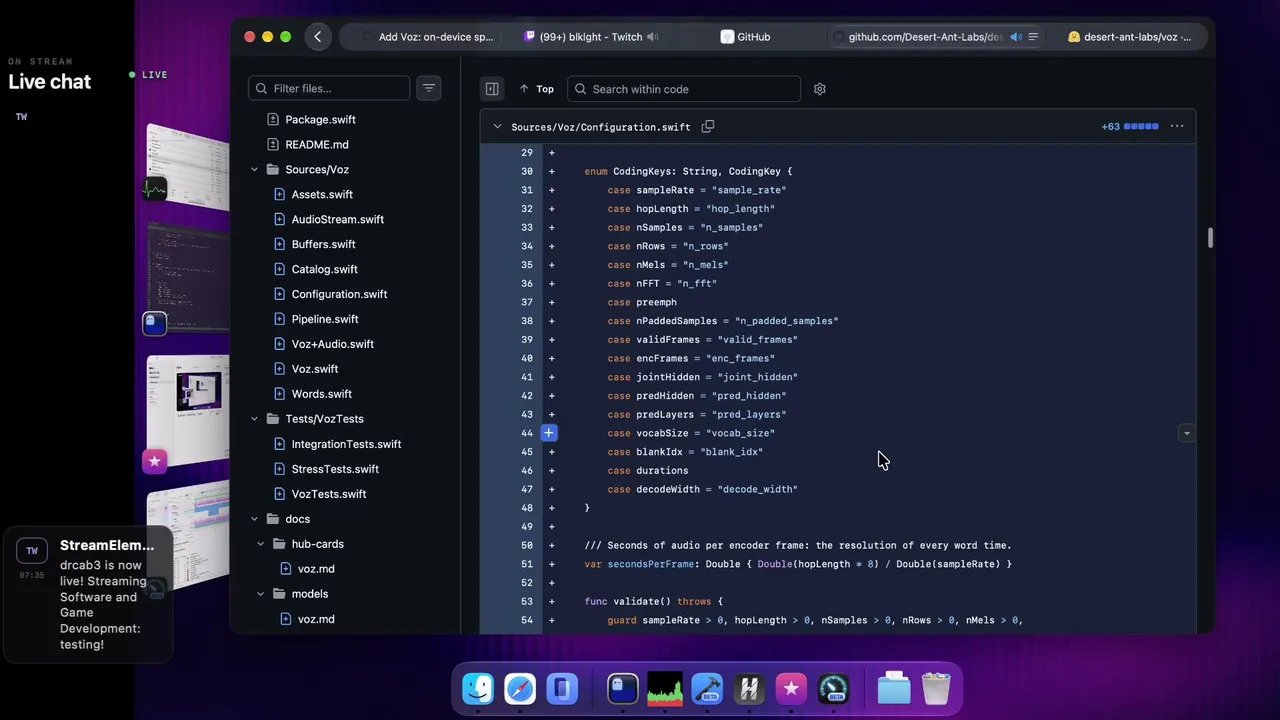Open Assets.swift file

(x=322, y=195)
